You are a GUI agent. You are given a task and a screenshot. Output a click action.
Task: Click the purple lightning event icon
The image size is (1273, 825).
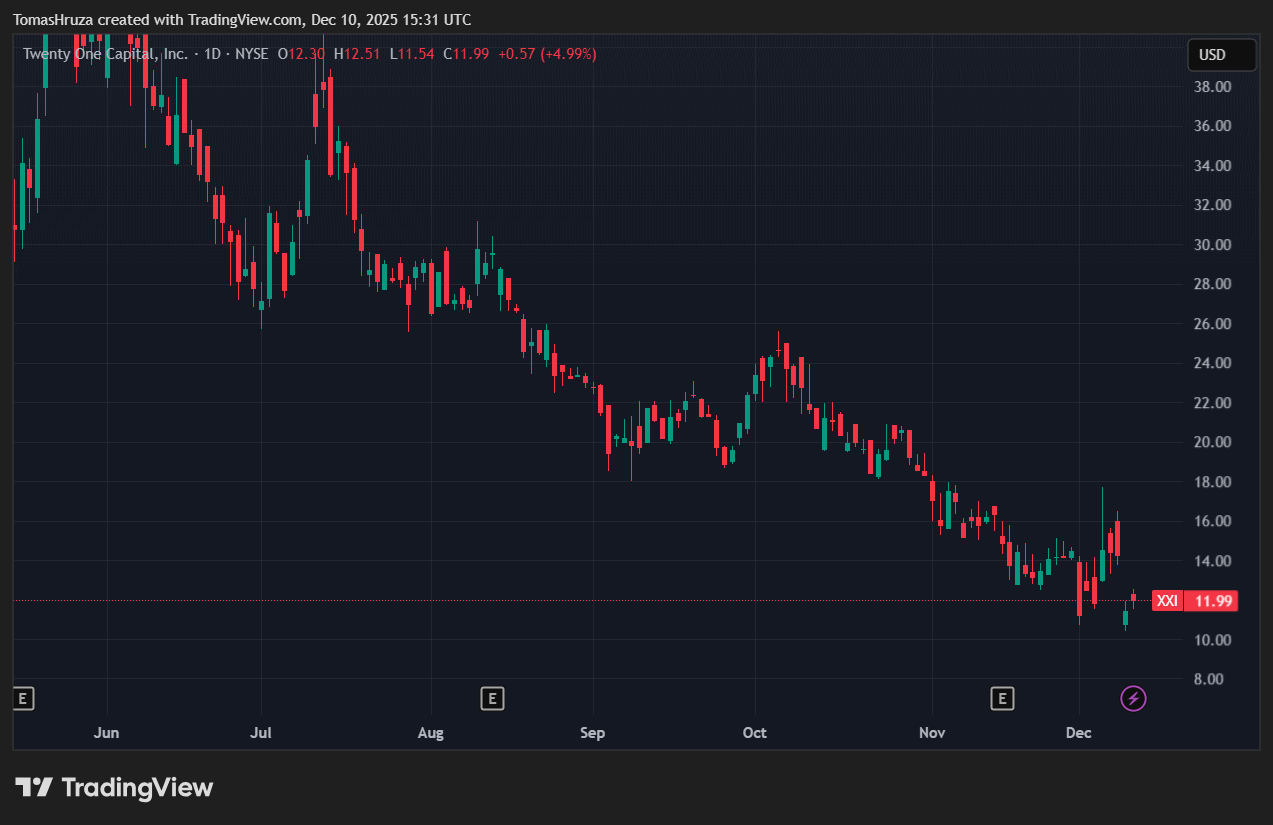[1133, 698]
